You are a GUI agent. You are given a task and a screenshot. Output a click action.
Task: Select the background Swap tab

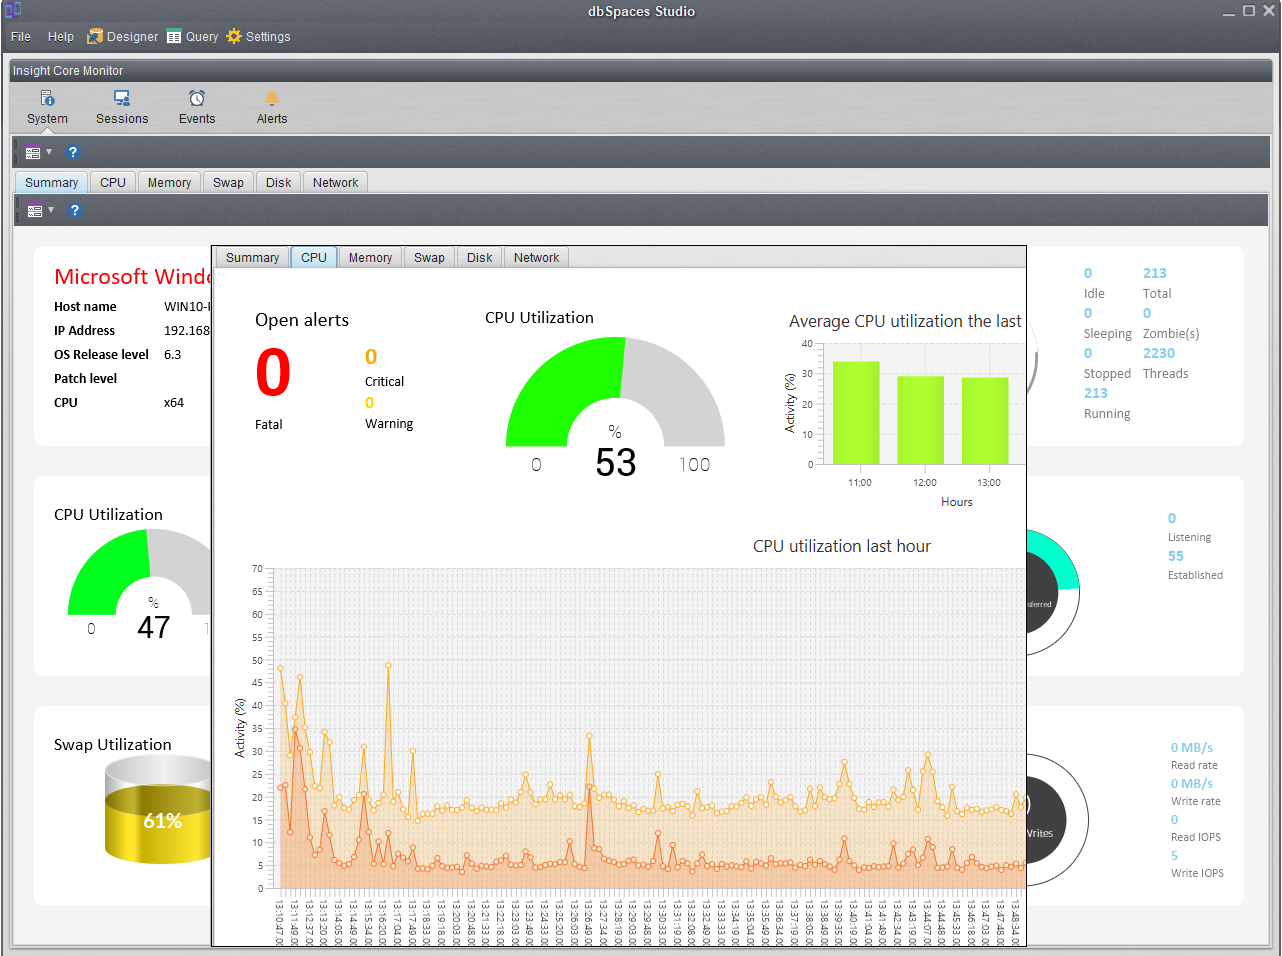point(228,183)
